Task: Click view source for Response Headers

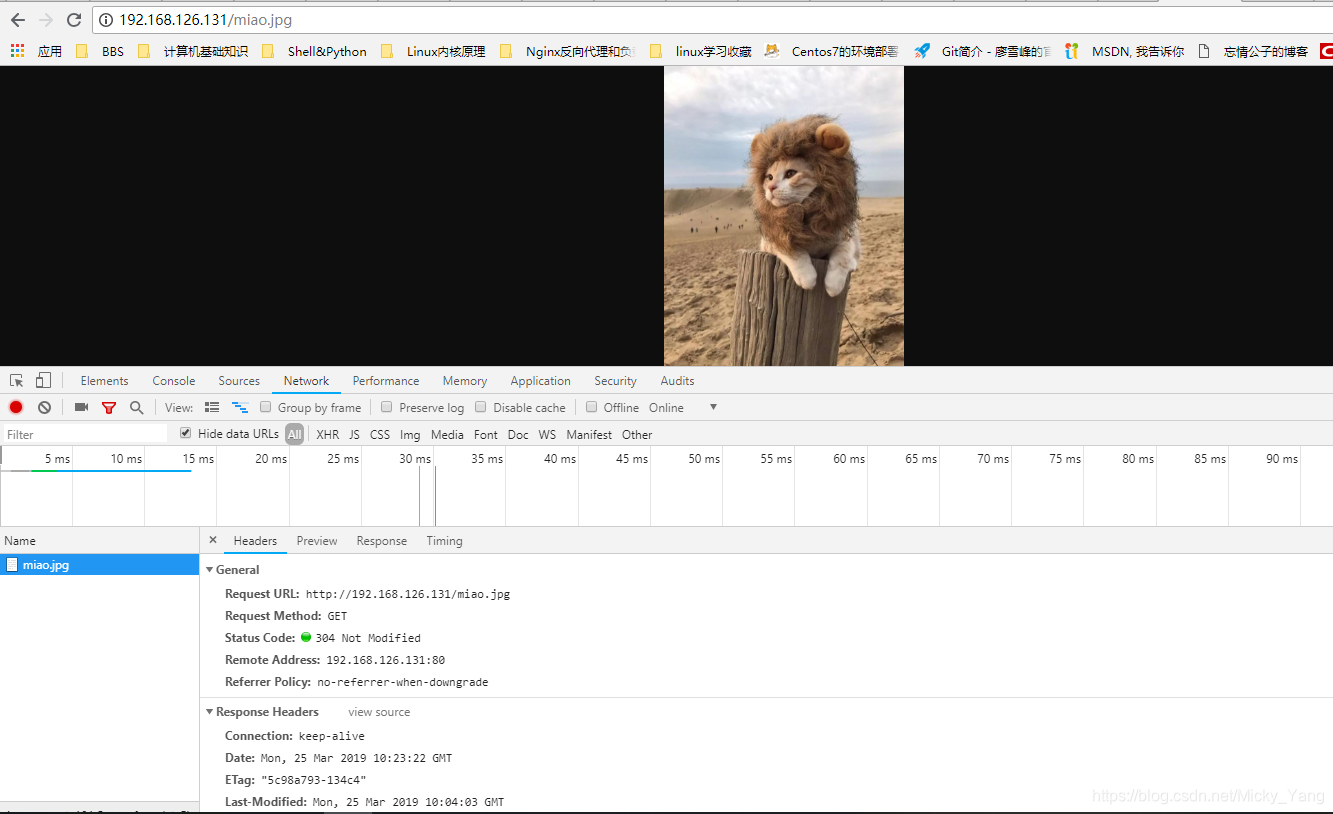Action: click(379, 712)
